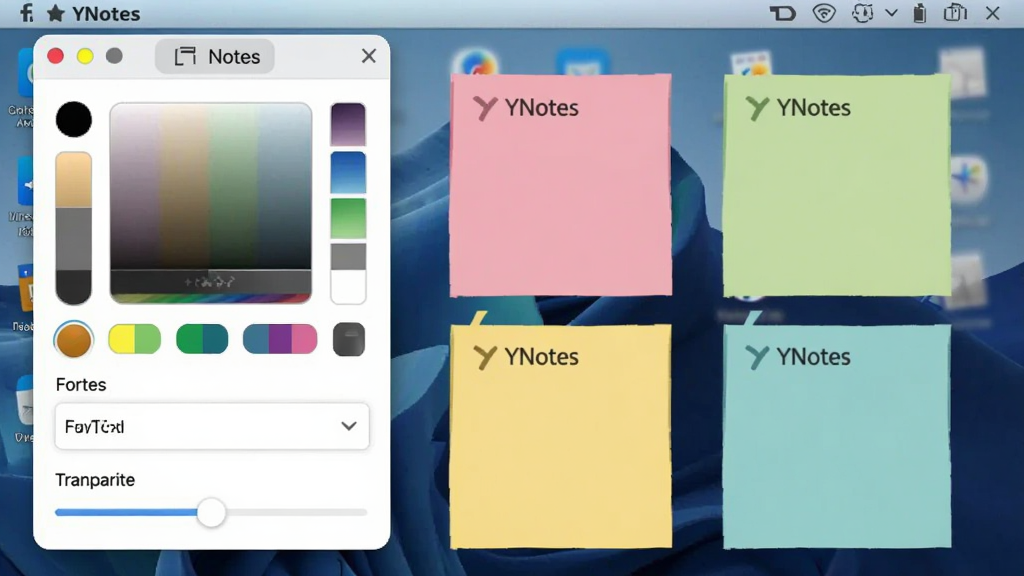Click the teal YNotes sticky note
The height and width of the screenshot is (576, 1024).
click(x=837, y=436)
